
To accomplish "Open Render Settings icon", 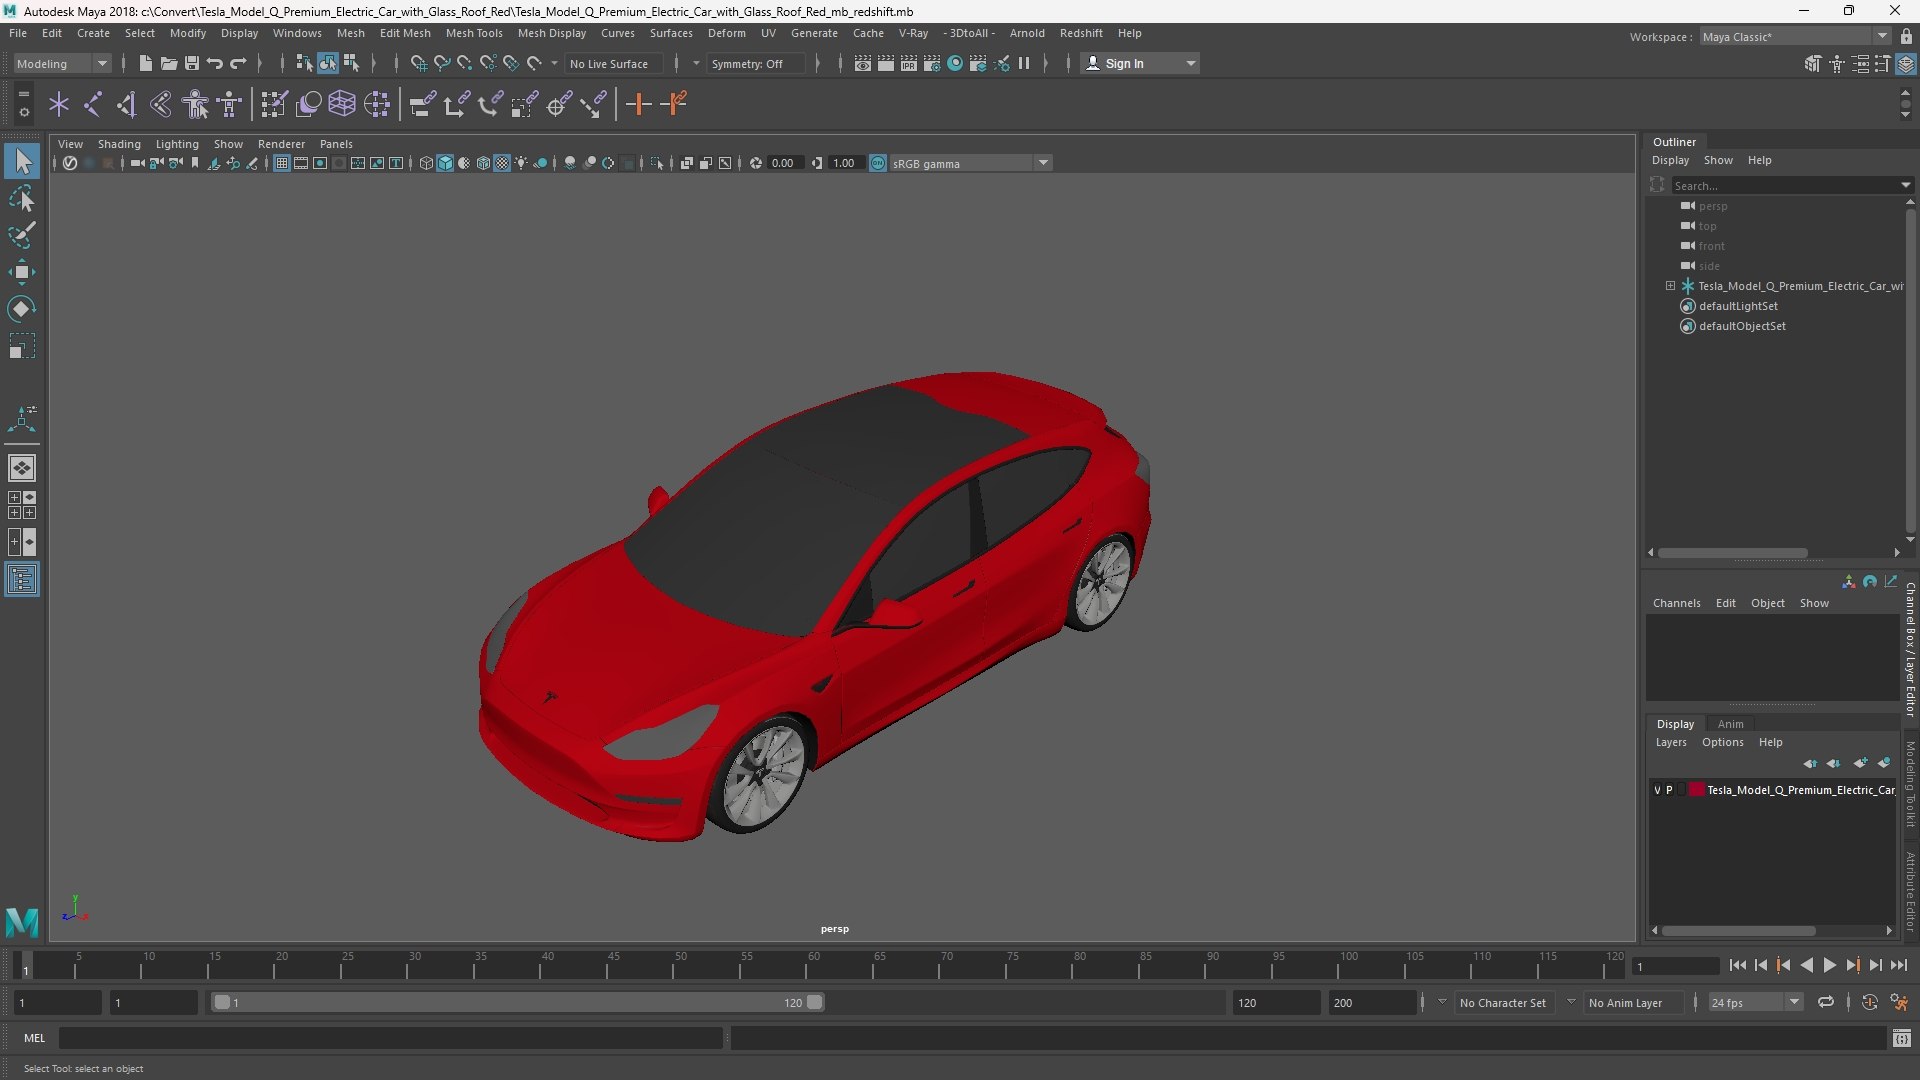I will (932, 63).
